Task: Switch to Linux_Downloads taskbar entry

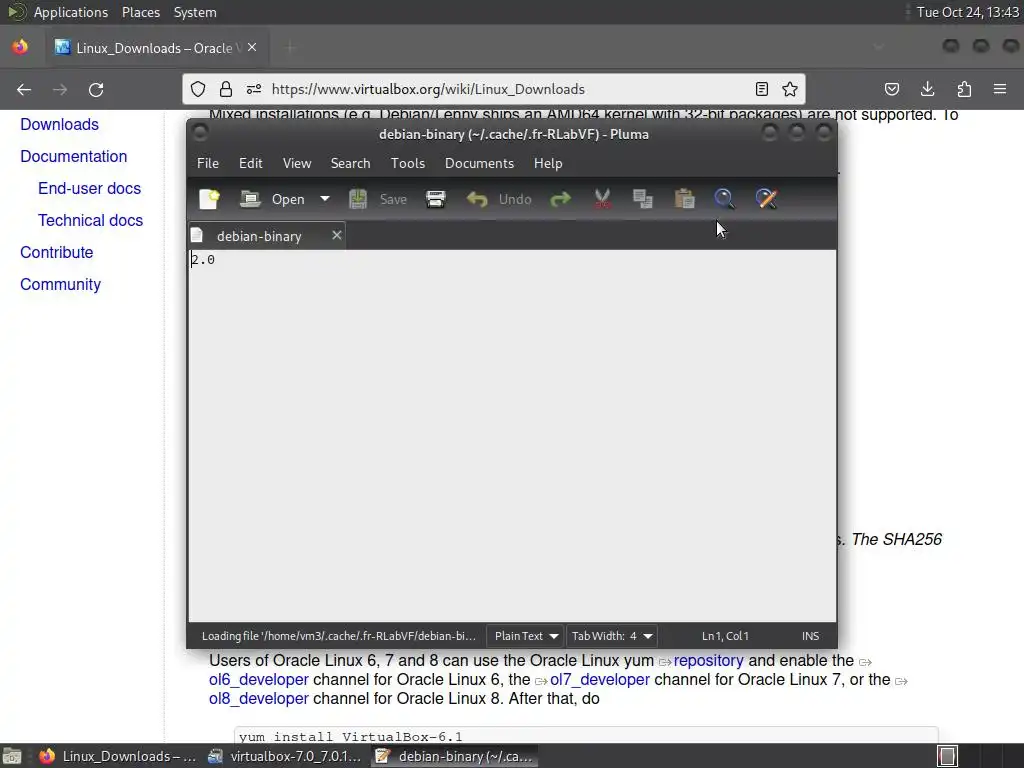Action: click(x=118, y=756)
